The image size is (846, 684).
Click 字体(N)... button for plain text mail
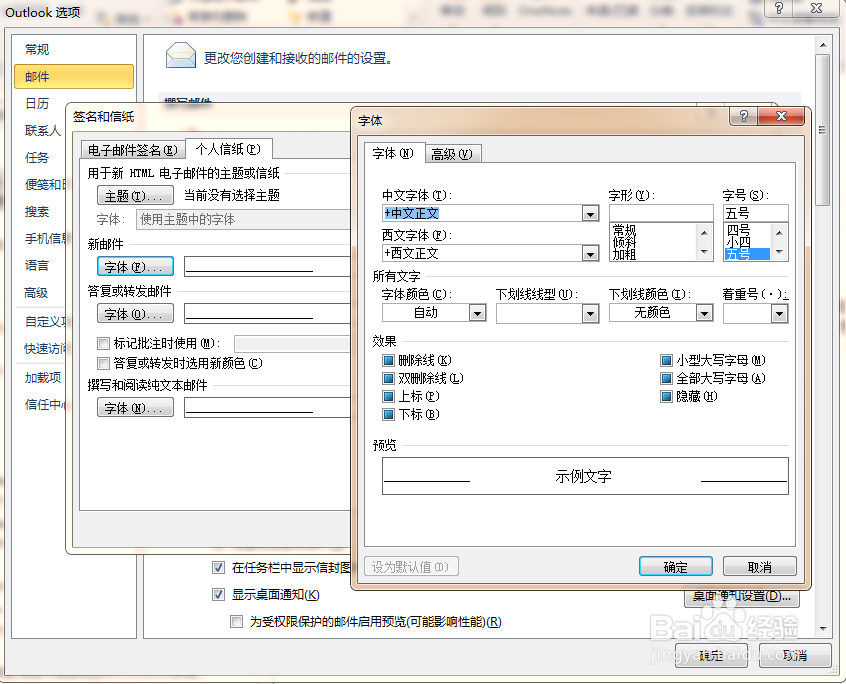click(x=135, y=408)
